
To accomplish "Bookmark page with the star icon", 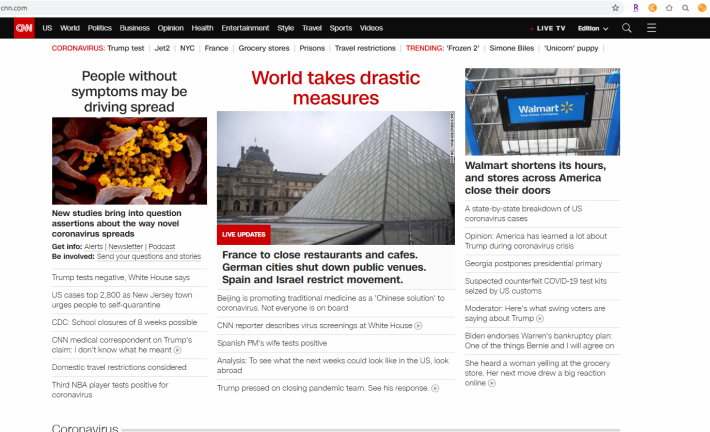I will pyautogui.click(x=615, y=8).
